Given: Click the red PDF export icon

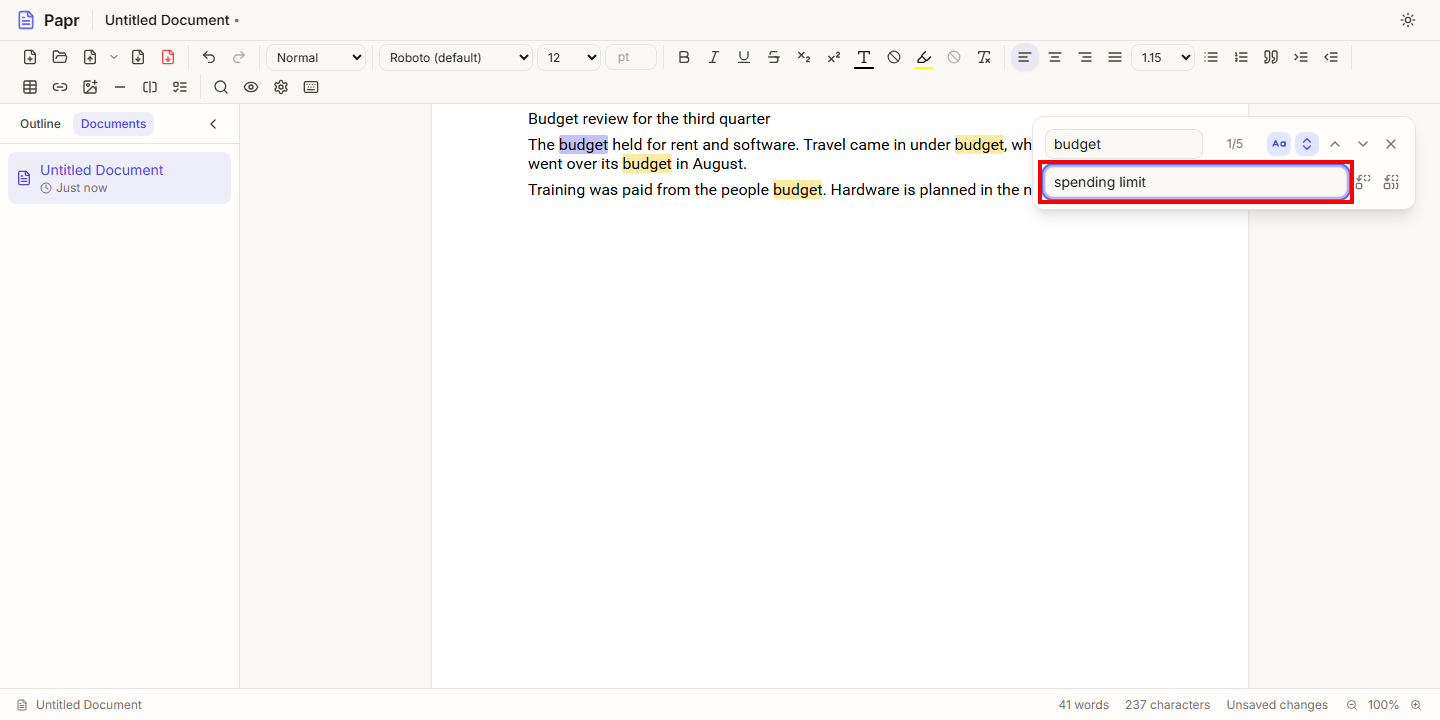Looking at the screenshot, I should (x=168, y=57).
